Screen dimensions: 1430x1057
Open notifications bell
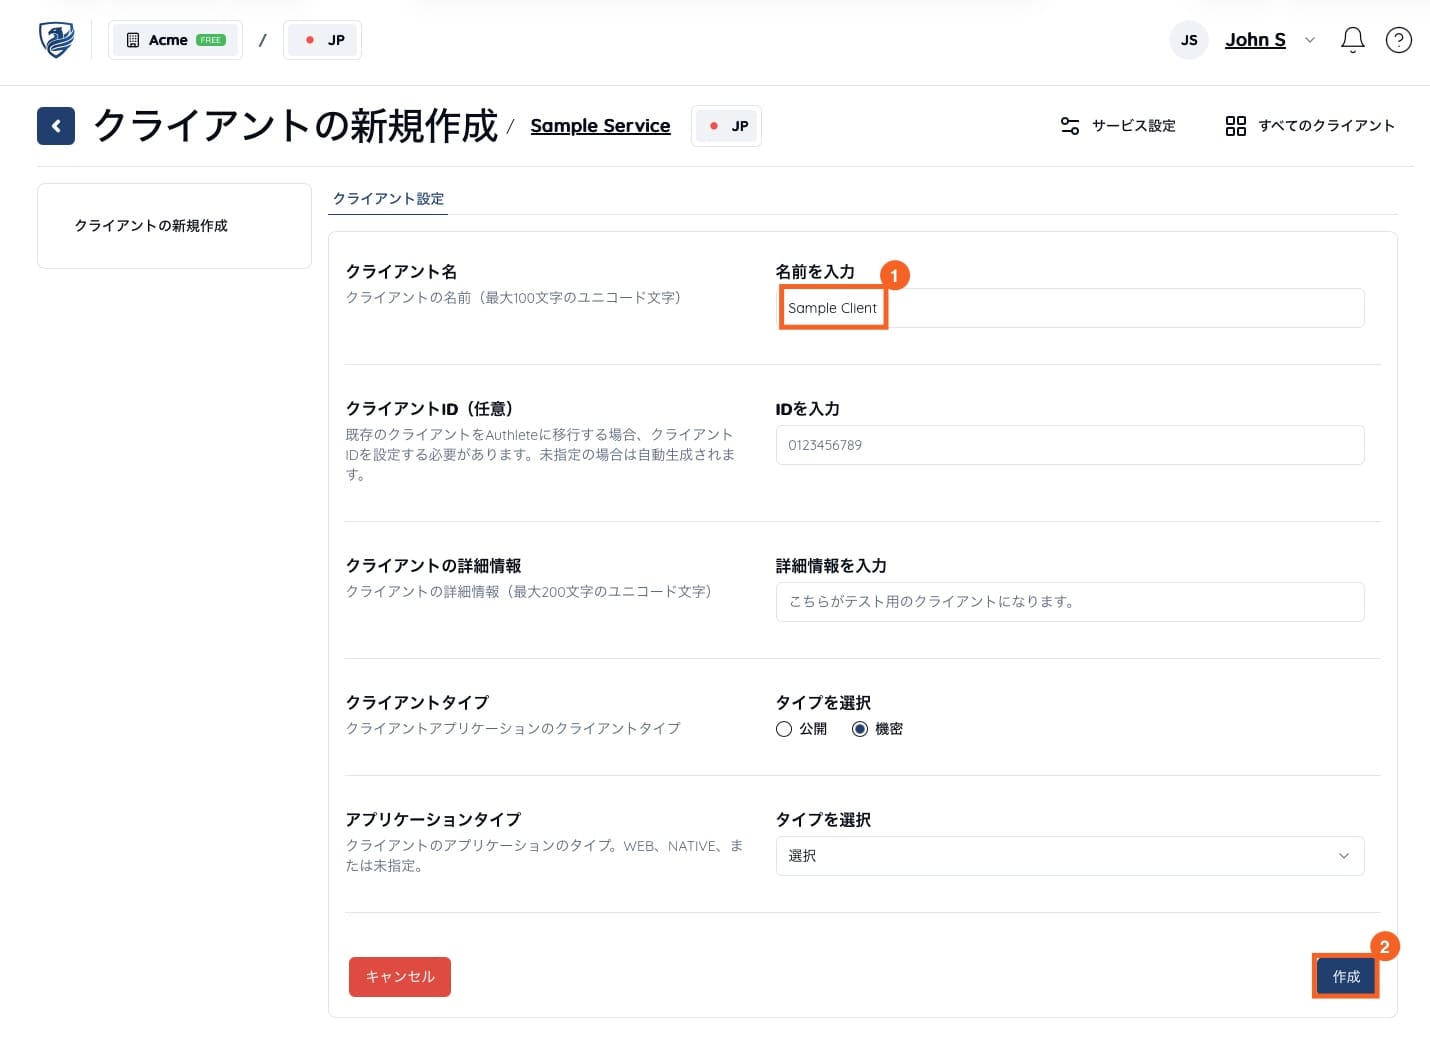click(x=1352, y=40)
